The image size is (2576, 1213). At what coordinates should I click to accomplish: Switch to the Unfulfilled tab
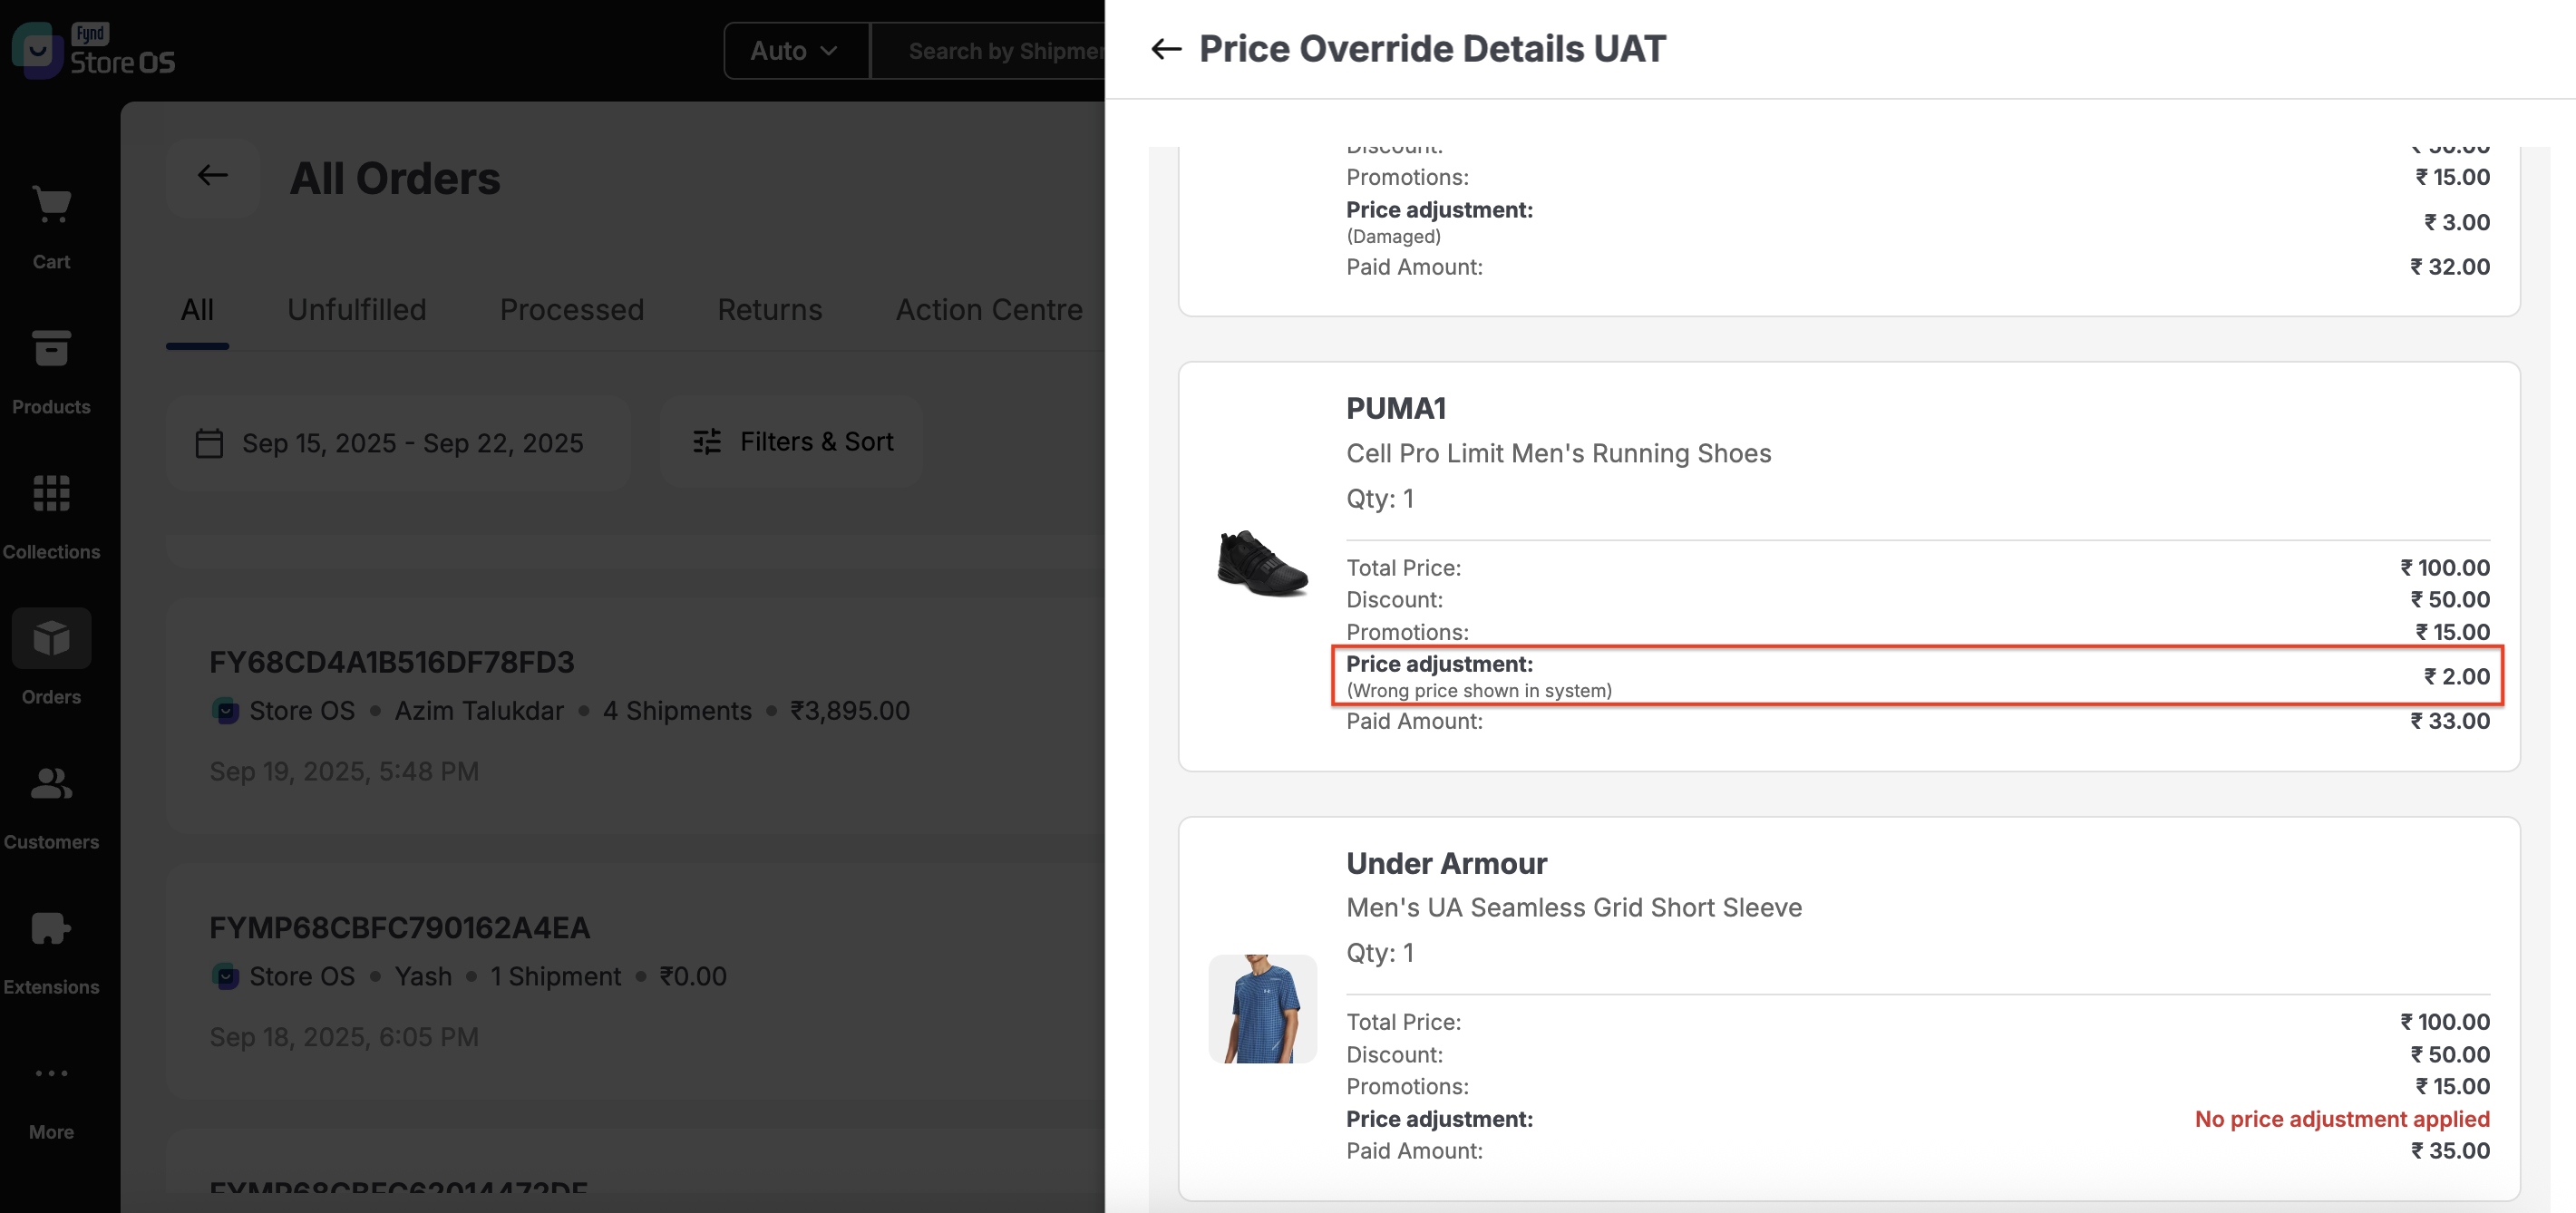(x=356, y=310)
